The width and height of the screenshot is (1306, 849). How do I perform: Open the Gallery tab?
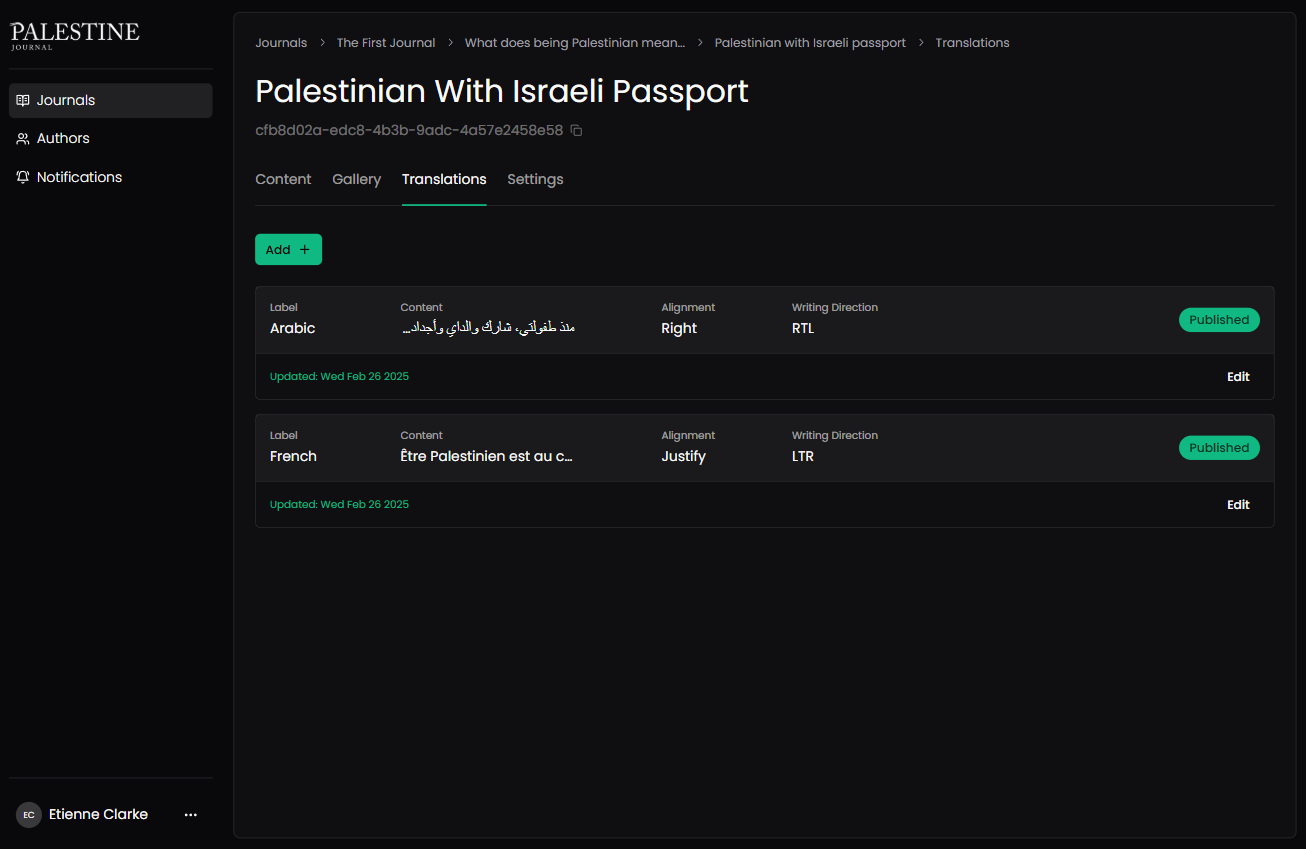pos(356,180)
